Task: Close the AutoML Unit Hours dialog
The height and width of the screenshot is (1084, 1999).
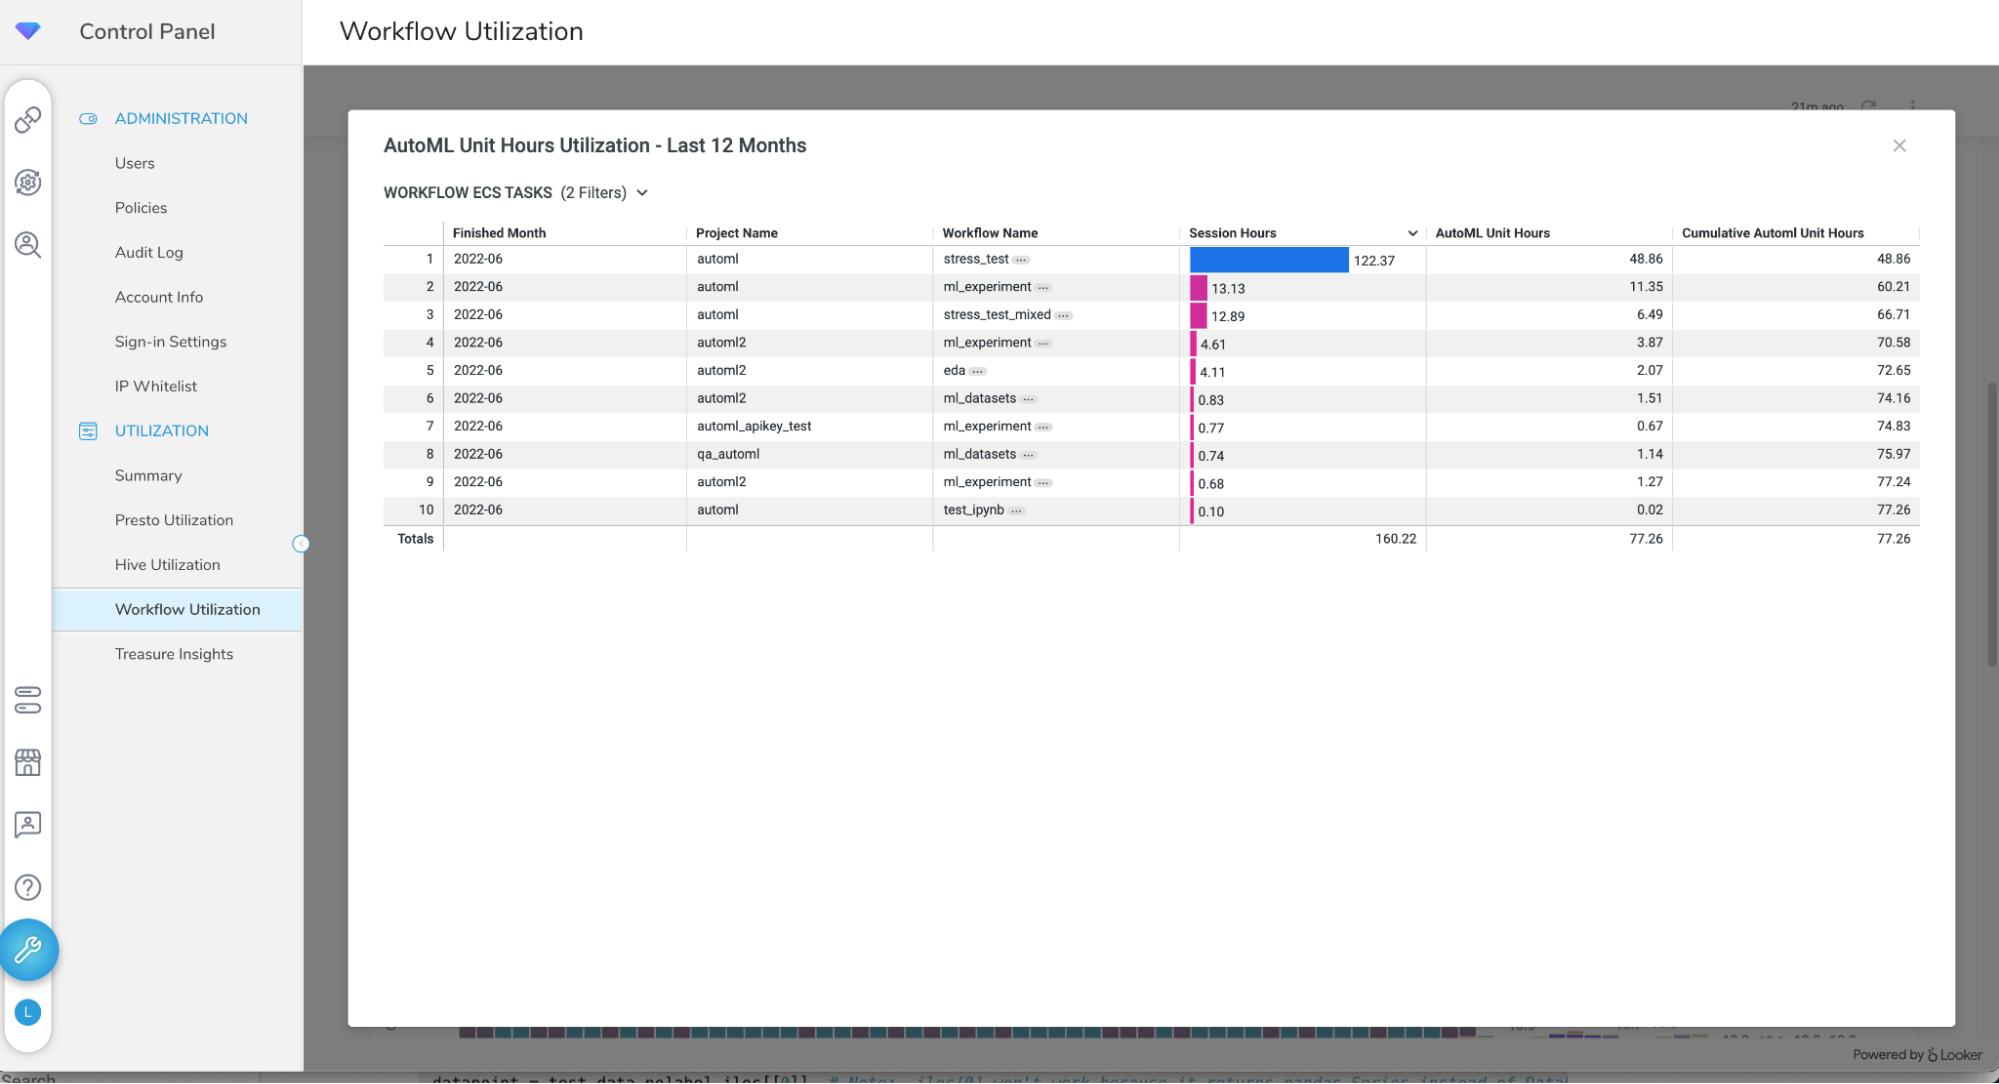Action: pos(1899,146)
